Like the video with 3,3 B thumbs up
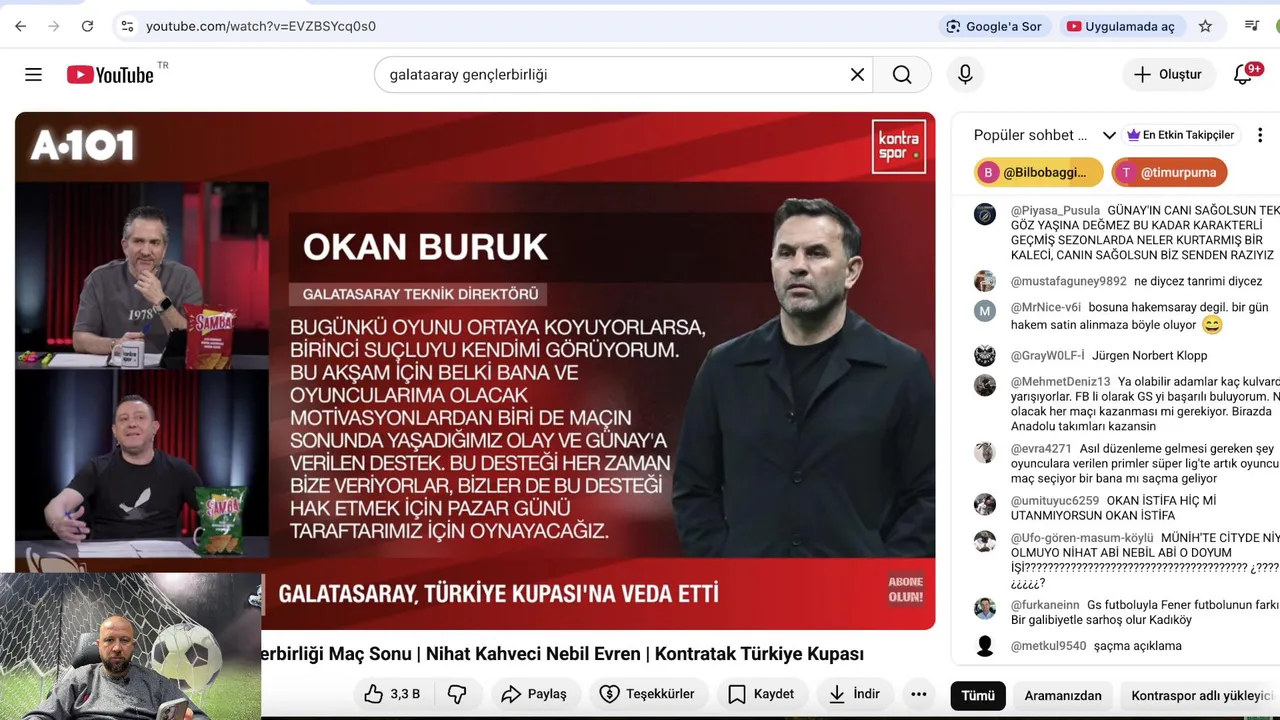 coord(392,694)
